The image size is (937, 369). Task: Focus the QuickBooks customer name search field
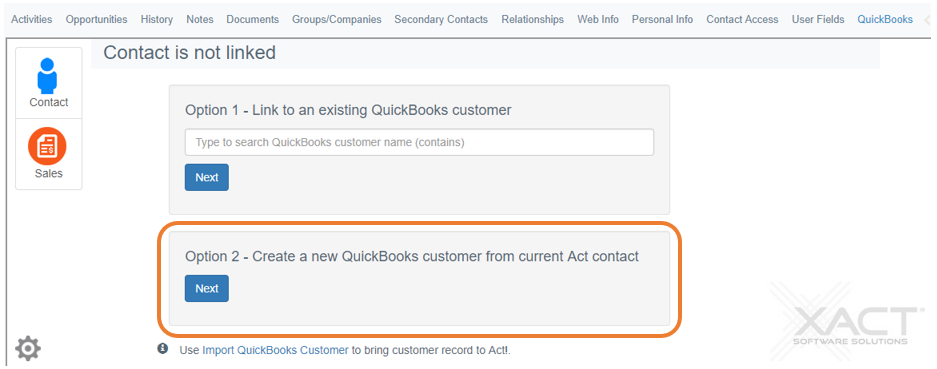tap(419, 142)
